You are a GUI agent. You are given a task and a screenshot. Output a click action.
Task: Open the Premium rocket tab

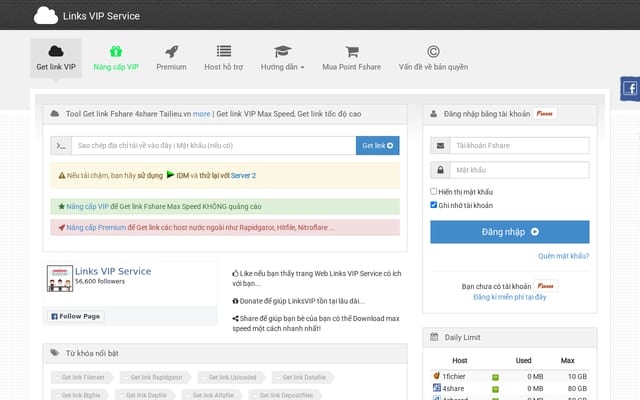pyautogui.click(x=171, y=58)
